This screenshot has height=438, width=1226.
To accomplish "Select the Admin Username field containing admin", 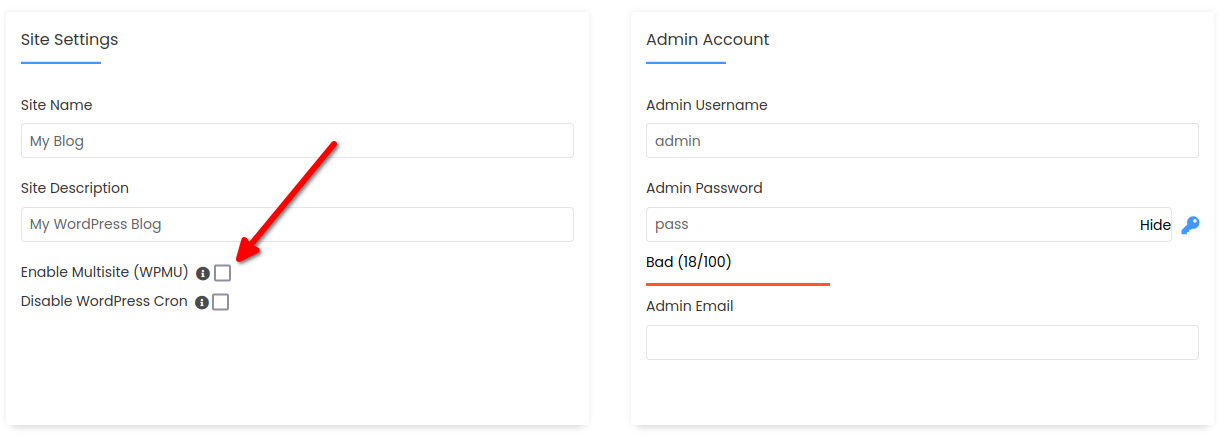I will (x=922, y=141).
